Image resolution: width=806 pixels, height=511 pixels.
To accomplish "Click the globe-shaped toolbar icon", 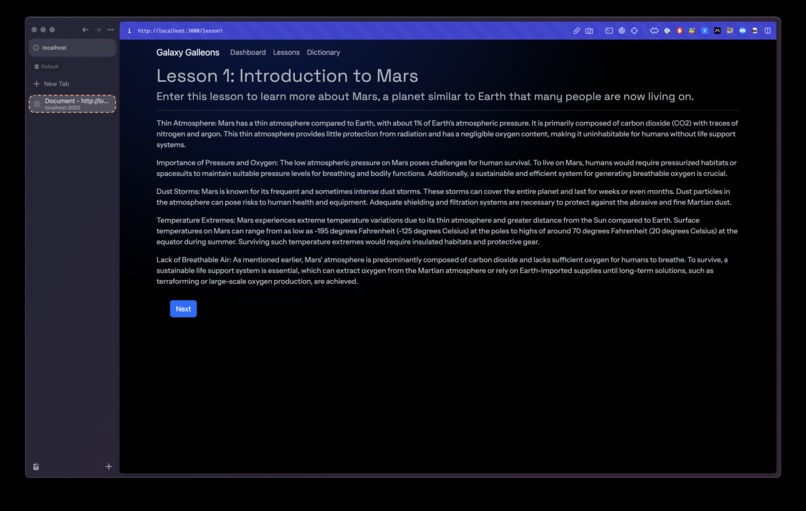I will tap(621, 31).
